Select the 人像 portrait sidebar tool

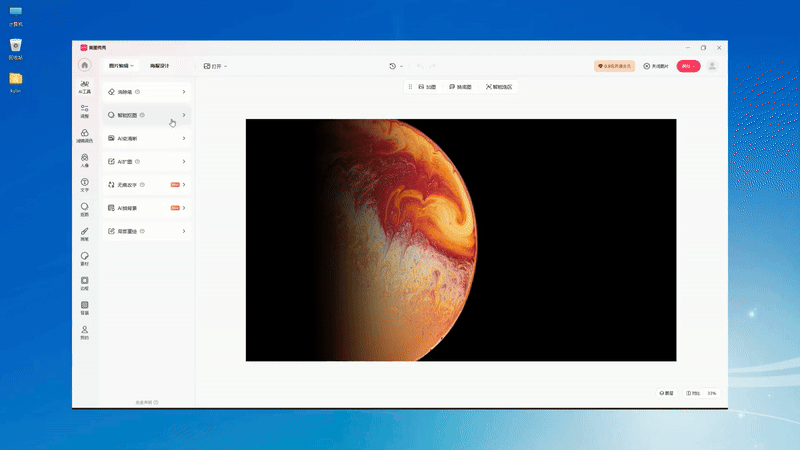[x=85, y=159]
